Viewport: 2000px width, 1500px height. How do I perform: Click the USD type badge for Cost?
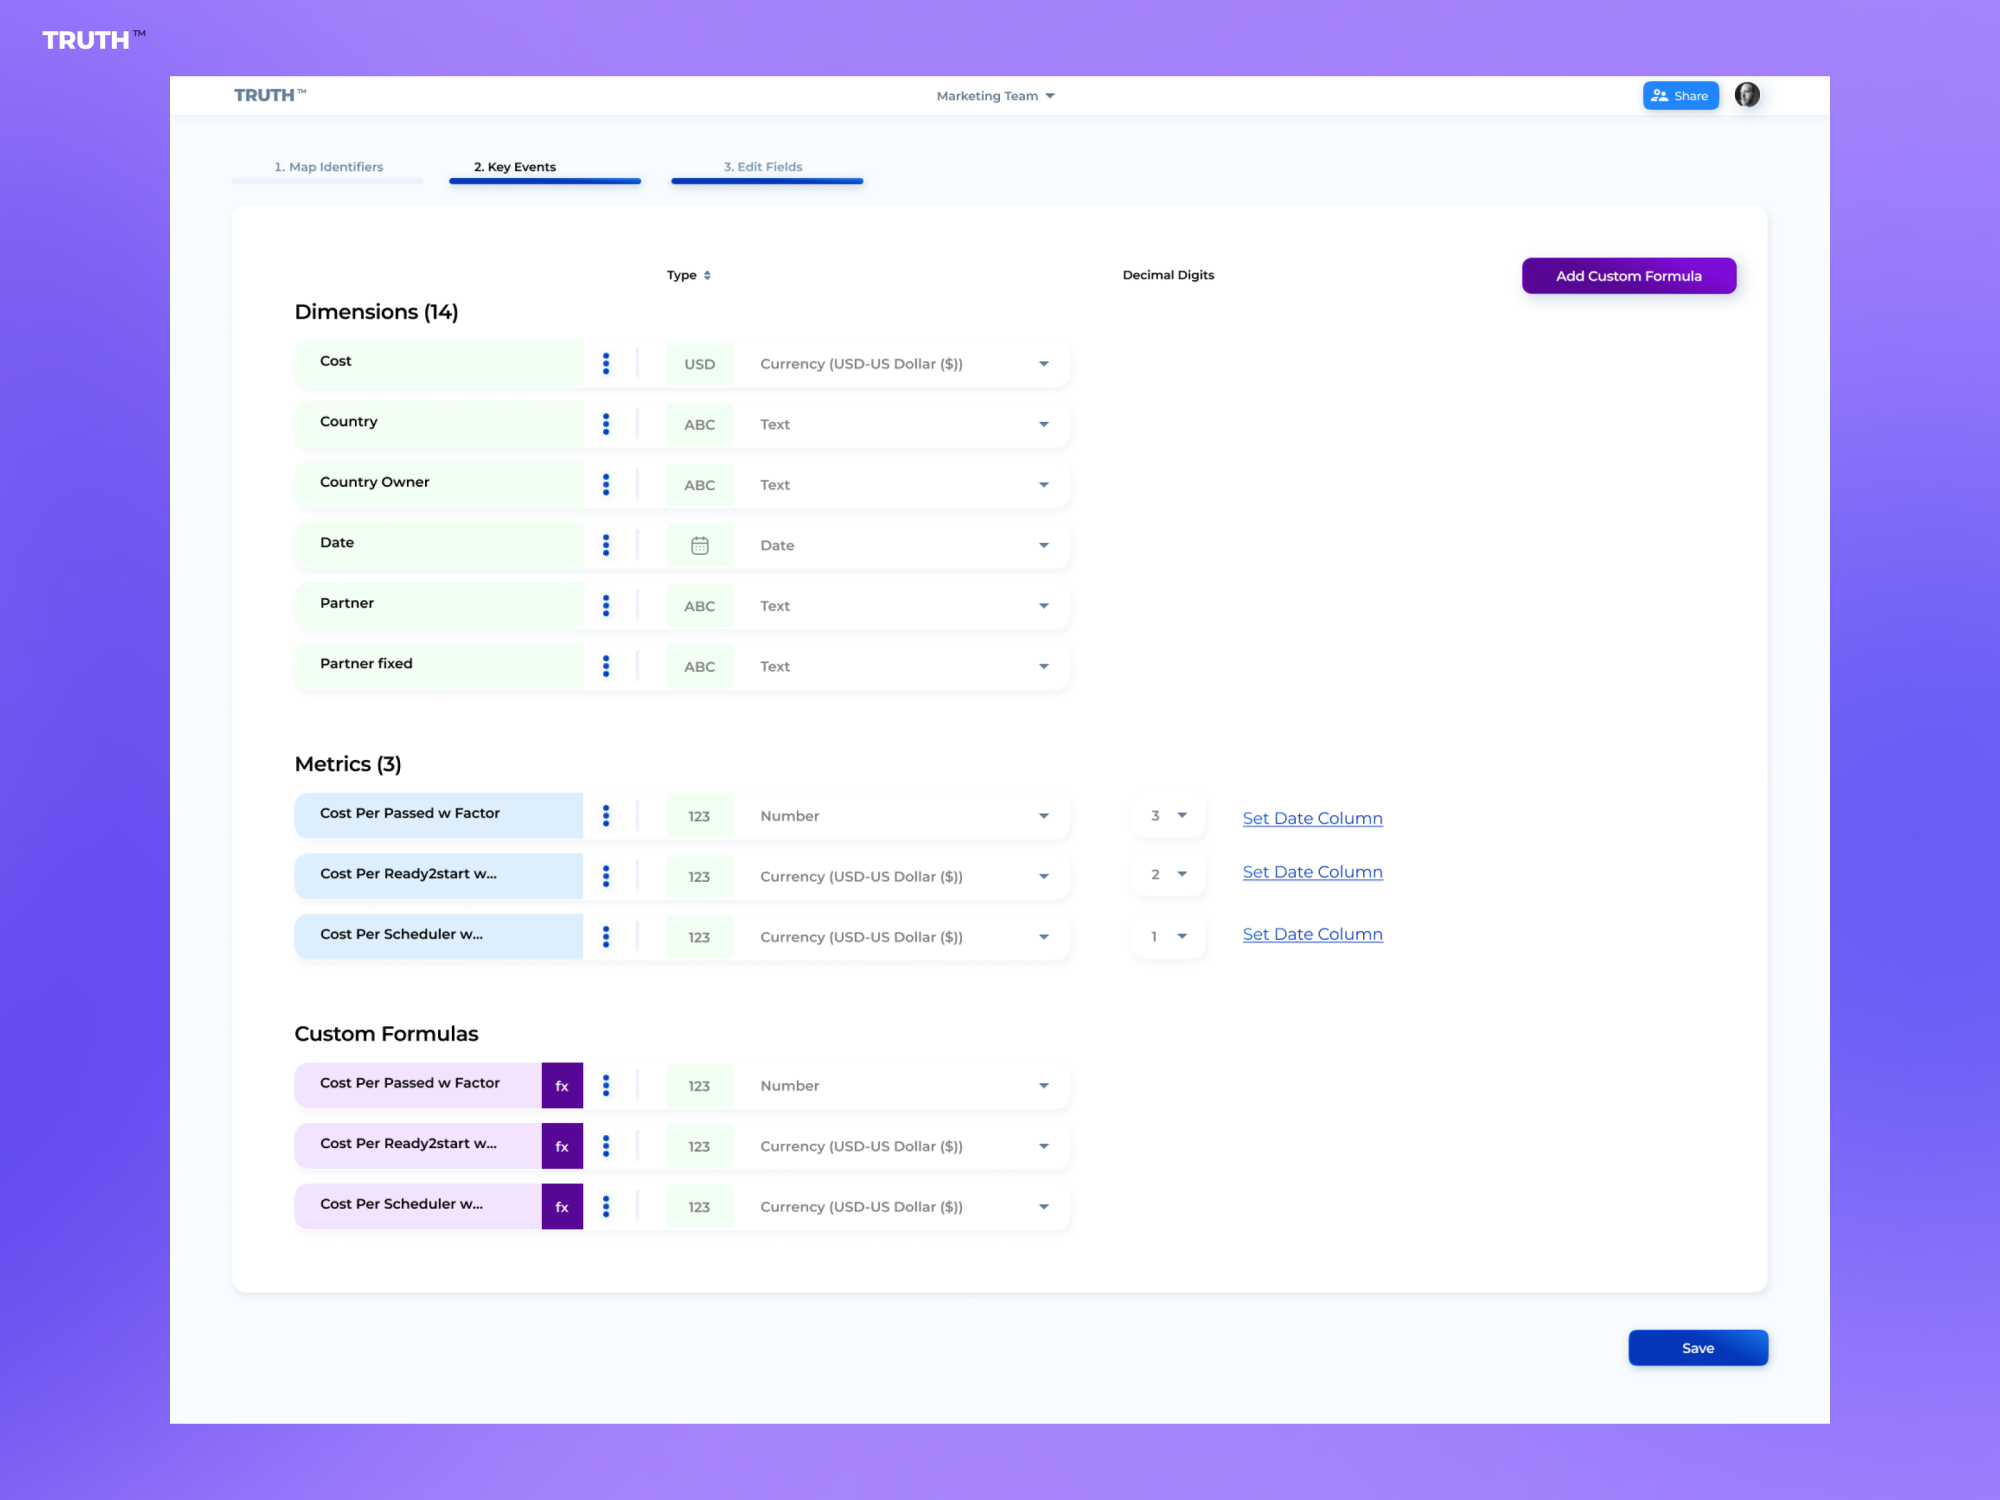coord(700,364)
